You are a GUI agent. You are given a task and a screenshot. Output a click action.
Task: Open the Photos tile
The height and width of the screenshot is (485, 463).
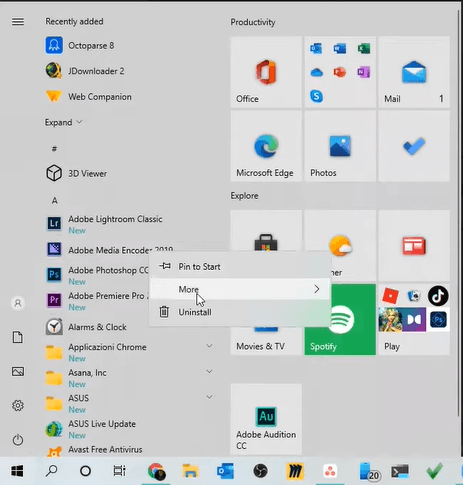pyautogui.click(x=340, y=146)
